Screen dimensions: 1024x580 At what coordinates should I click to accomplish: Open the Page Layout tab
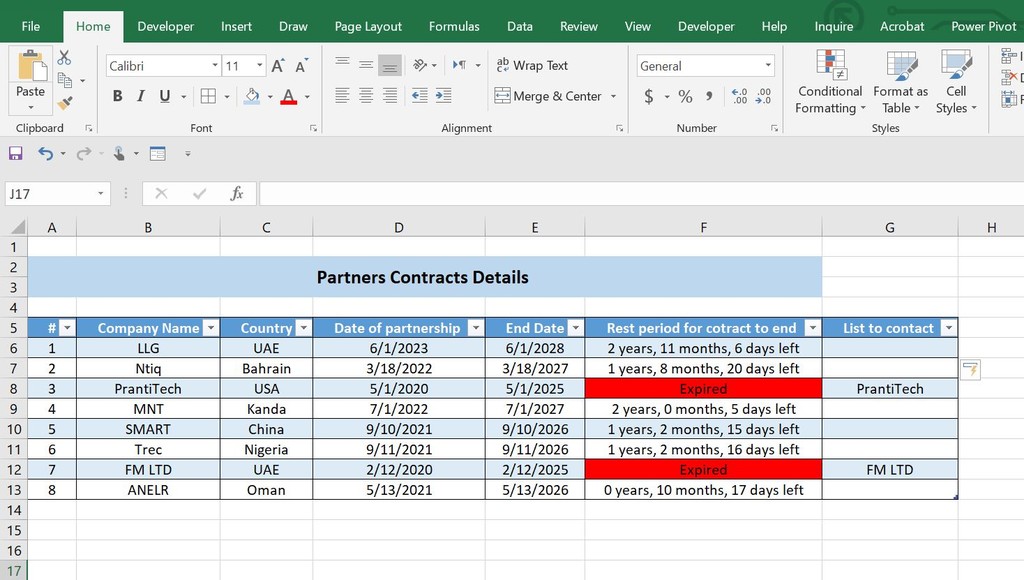tap(368, 26)
